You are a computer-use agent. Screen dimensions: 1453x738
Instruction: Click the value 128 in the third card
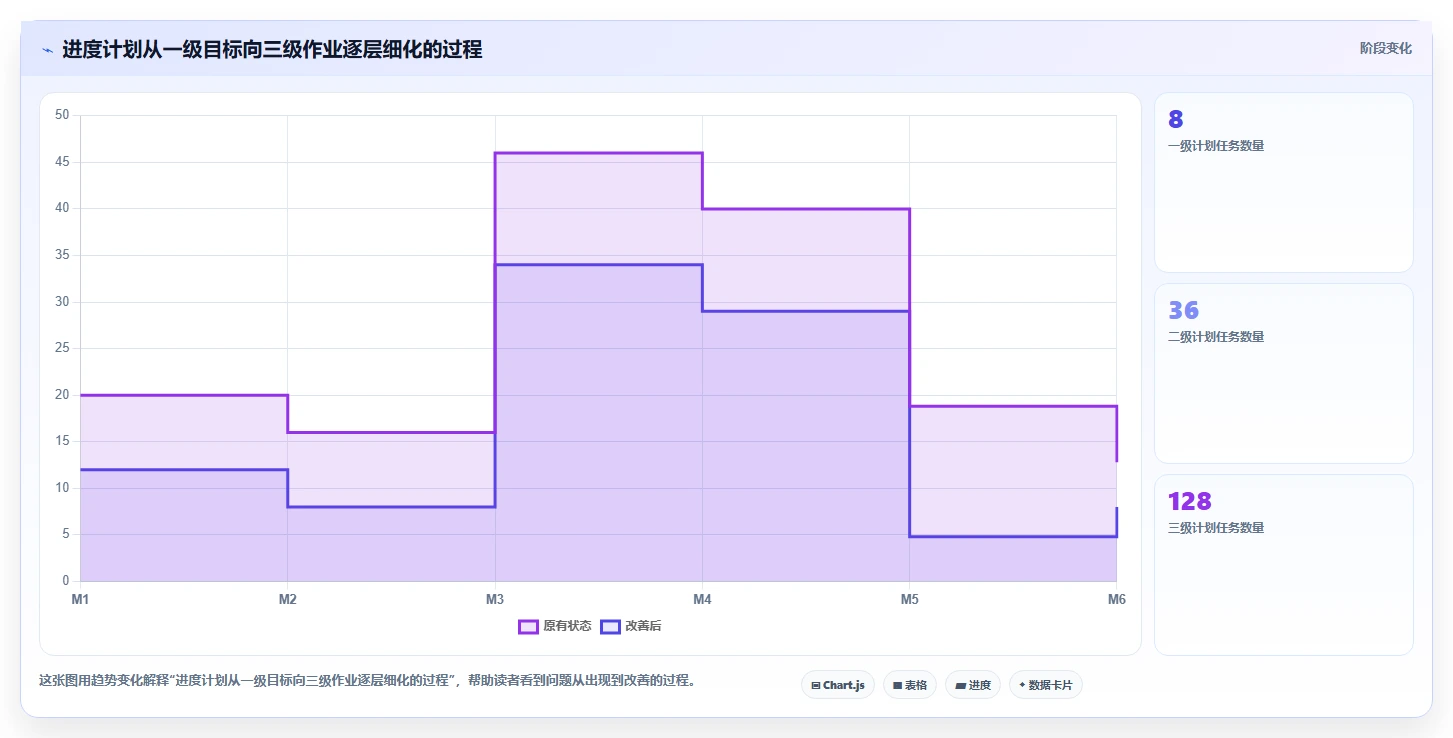click(x=1190, y=501)
